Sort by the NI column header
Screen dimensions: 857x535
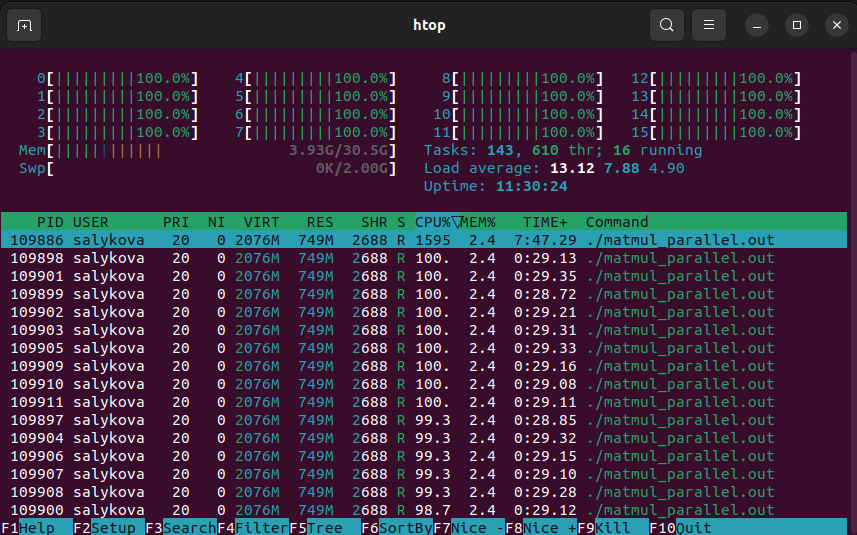point(216,222)
